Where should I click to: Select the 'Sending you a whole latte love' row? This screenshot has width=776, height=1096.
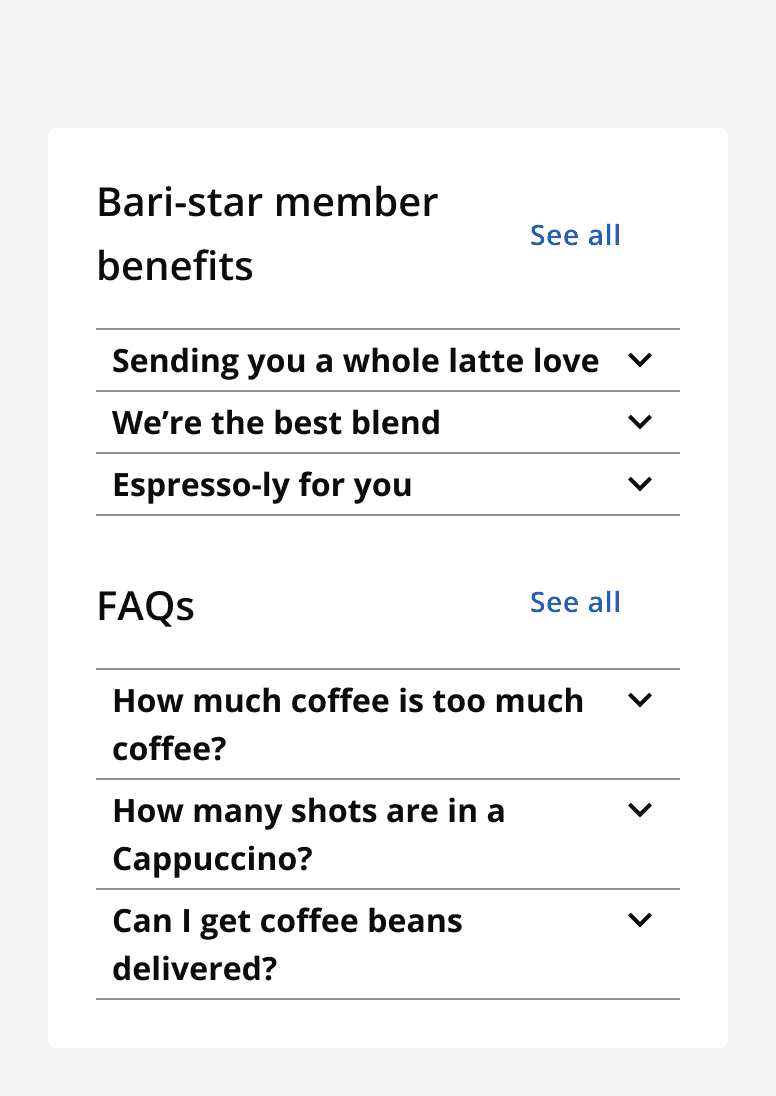click(x=355, y=360)
